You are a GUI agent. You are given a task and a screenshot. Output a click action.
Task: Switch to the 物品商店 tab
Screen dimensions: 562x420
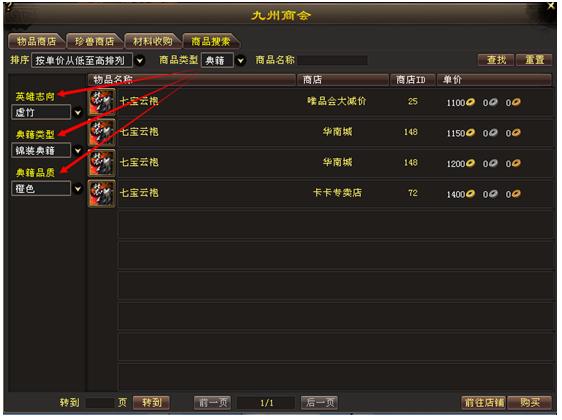click(x=36, y=41)
